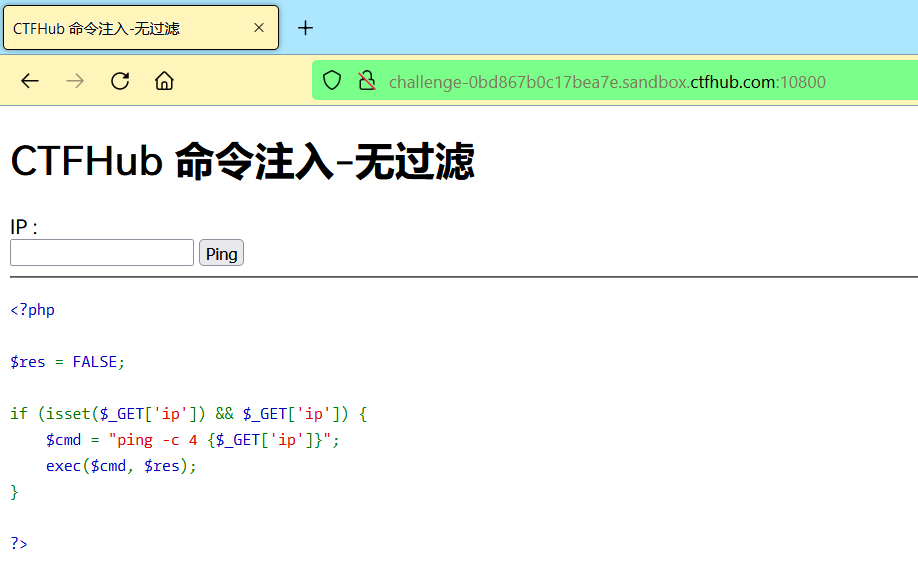Click the forward navigation arrow
918x571 pixels.
[x=75, y=81]
